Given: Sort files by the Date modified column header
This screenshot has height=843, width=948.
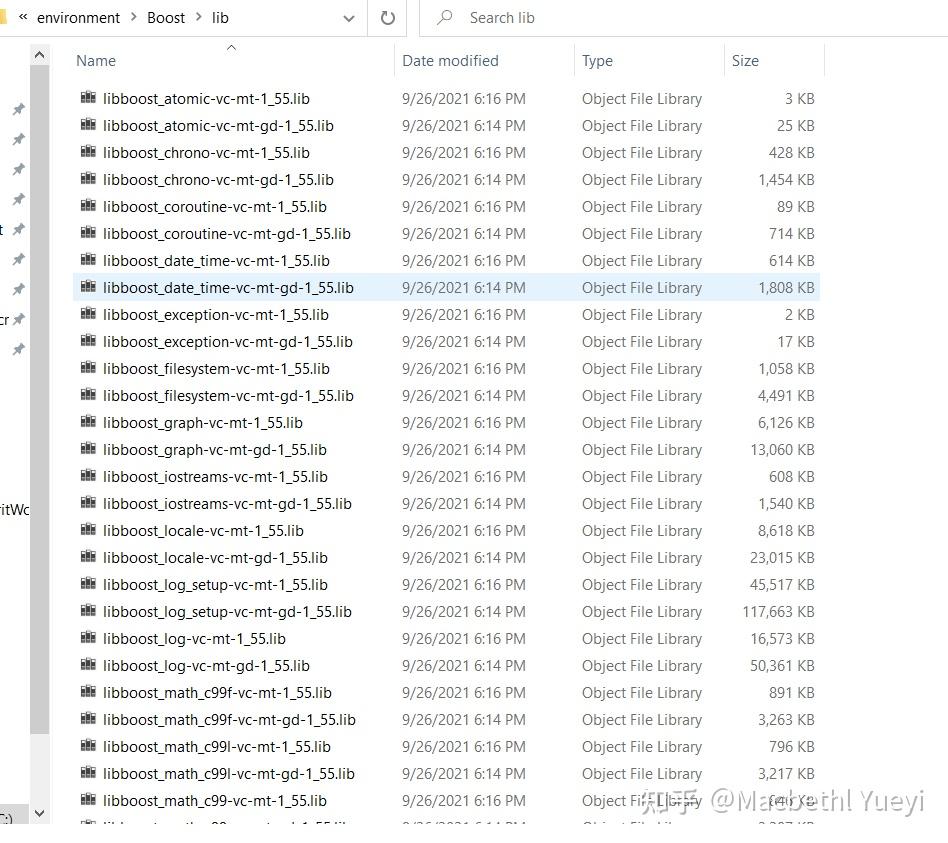Looking at the screenshot, I should click(x=450, y=60).
